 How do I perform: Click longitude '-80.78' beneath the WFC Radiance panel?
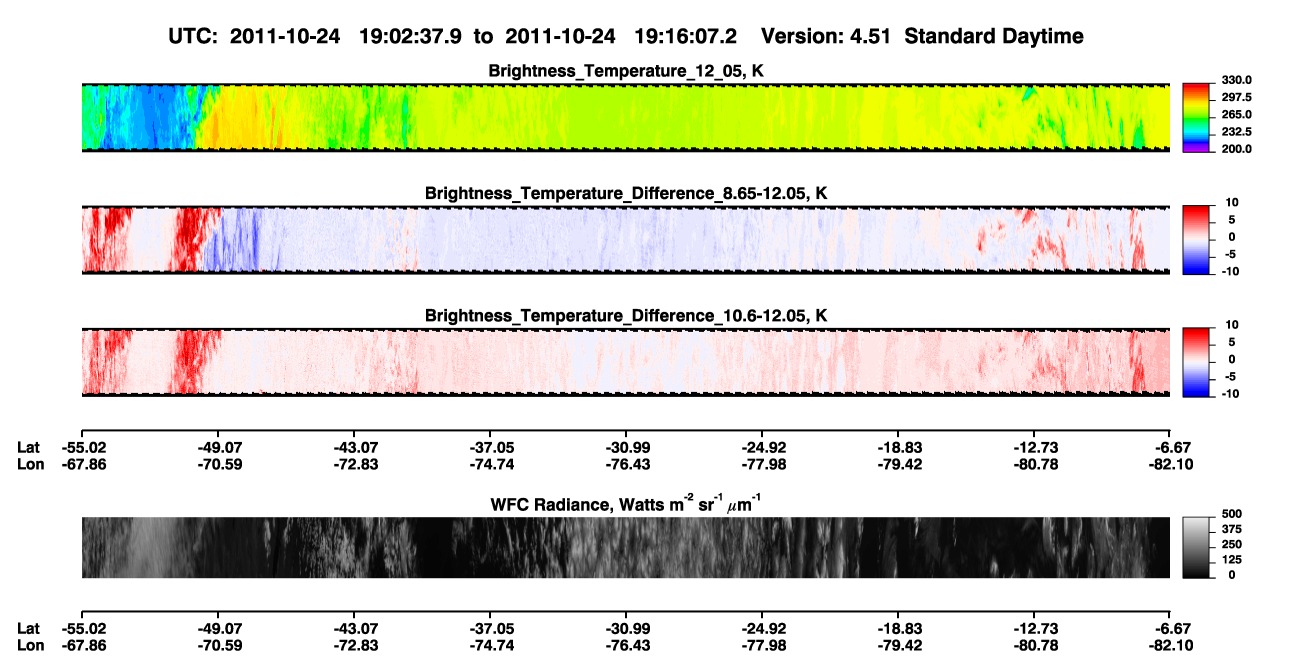(x=1034, y=645)
